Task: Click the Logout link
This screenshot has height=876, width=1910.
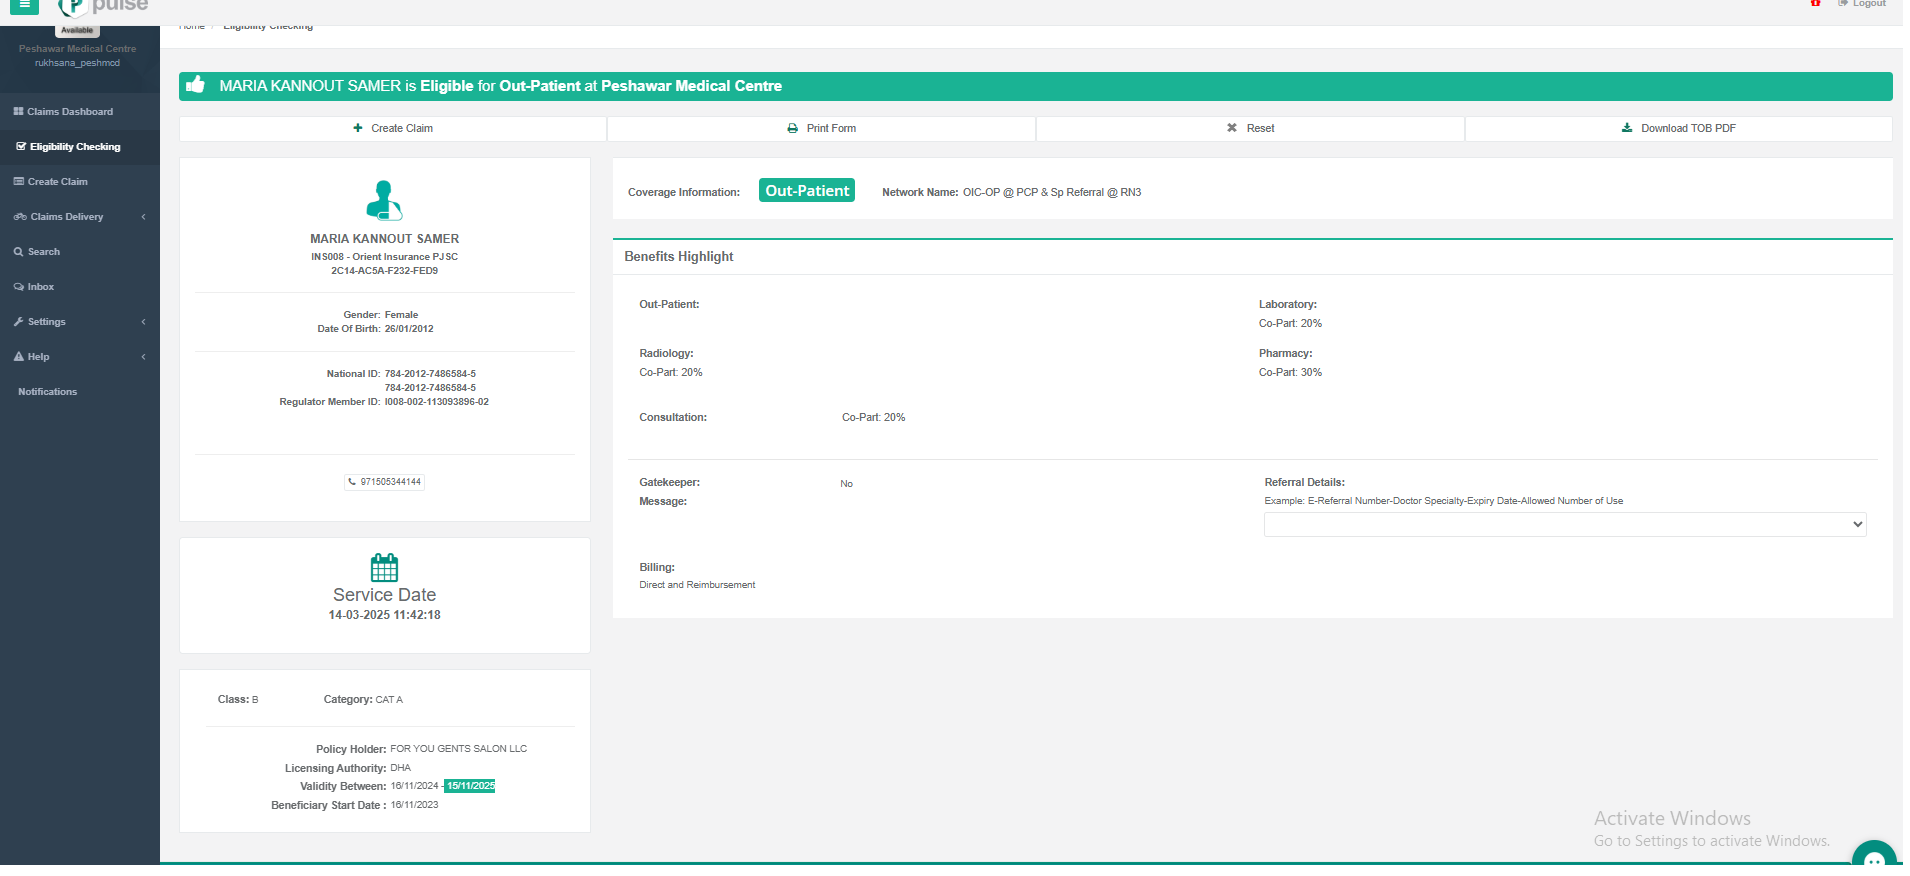Action: (1868, 4)
